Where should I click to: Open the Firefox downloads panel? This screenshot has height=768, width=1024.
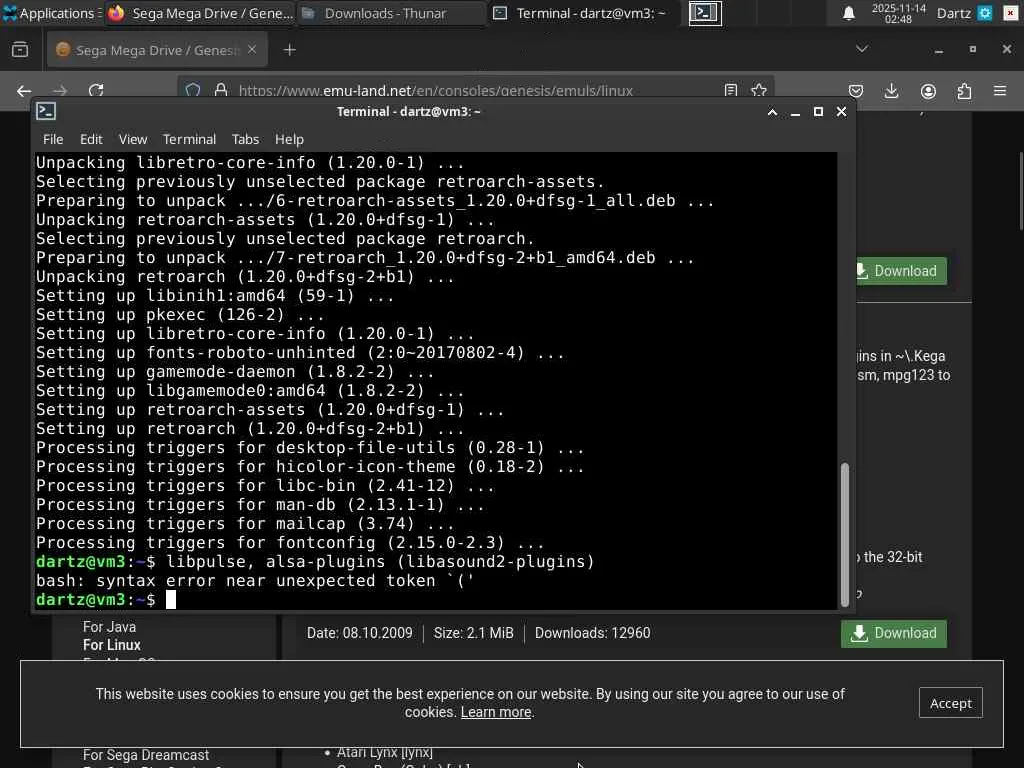pos(891,91)
